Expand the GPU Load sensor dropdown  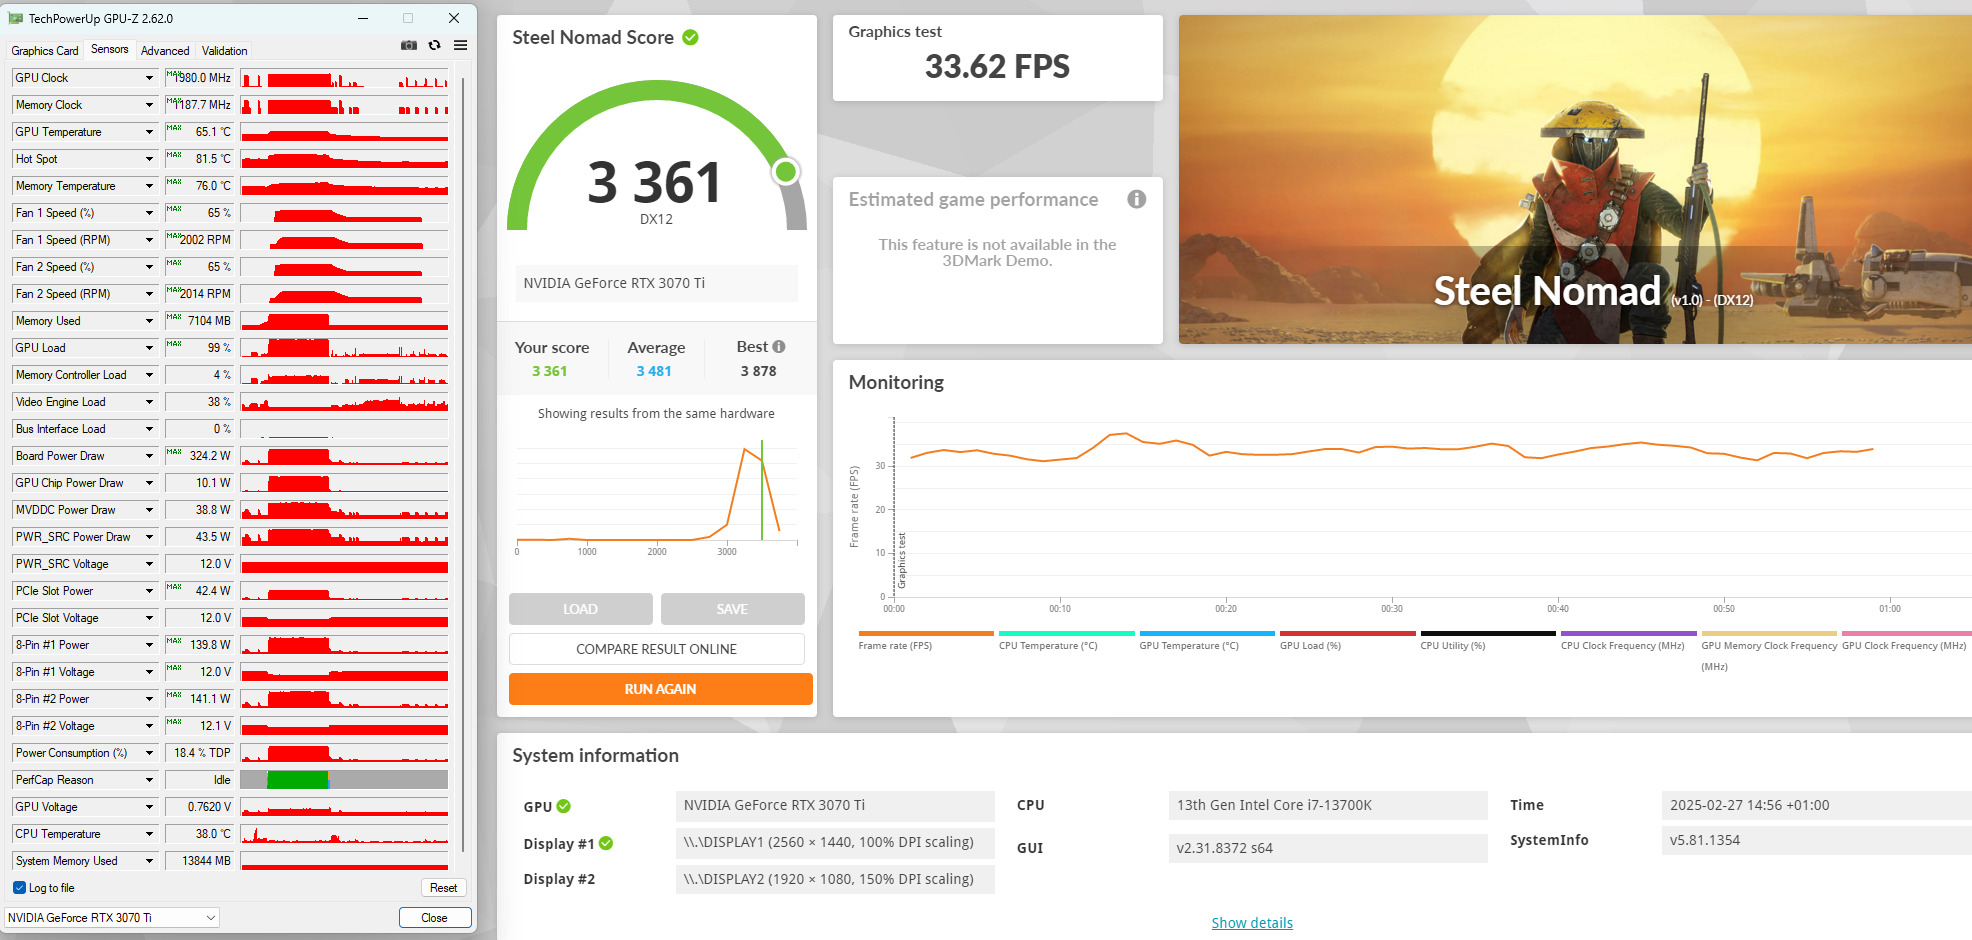point(149,348)
